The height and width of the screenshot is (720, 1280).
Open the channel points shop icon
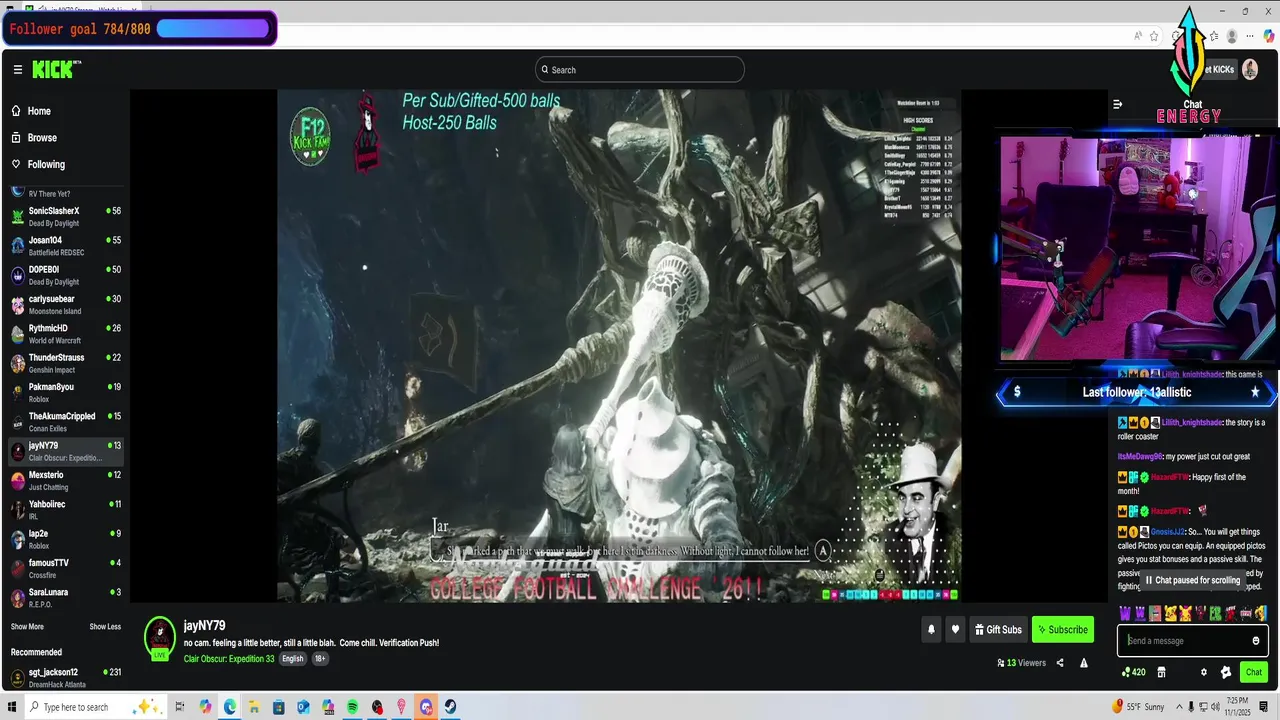point(1161,672)
